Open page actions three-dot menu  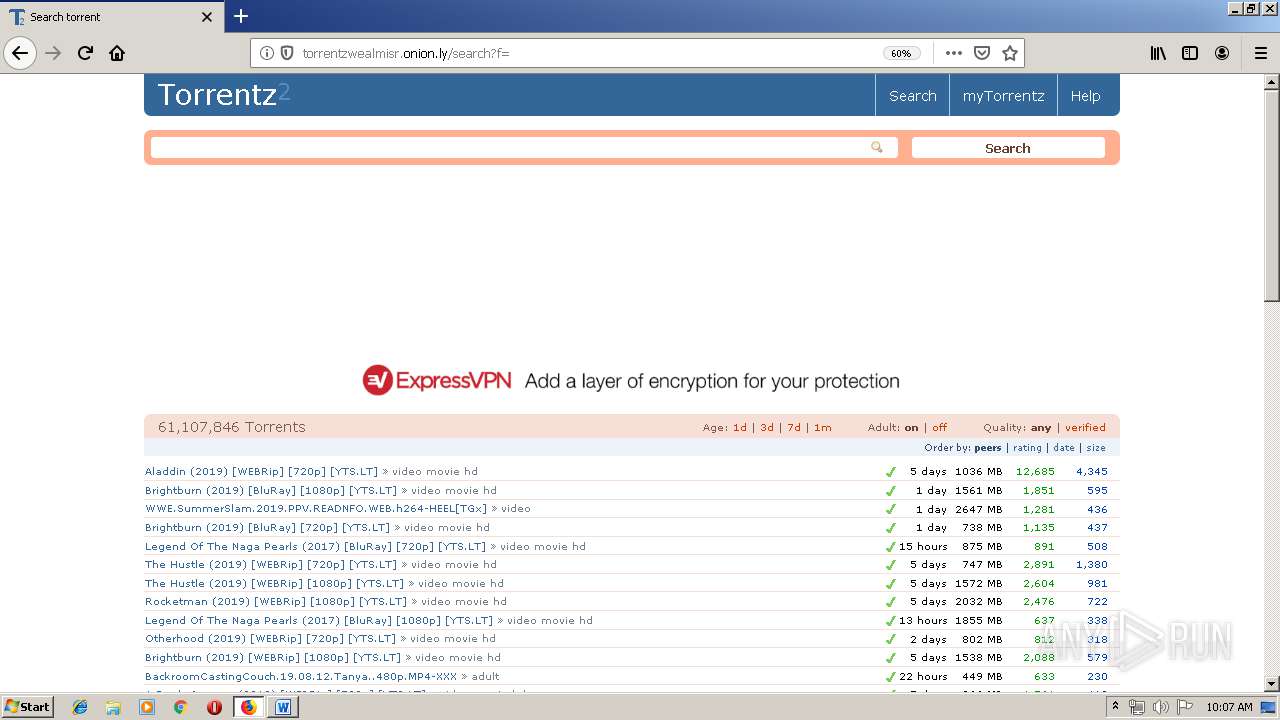[953, 53]
